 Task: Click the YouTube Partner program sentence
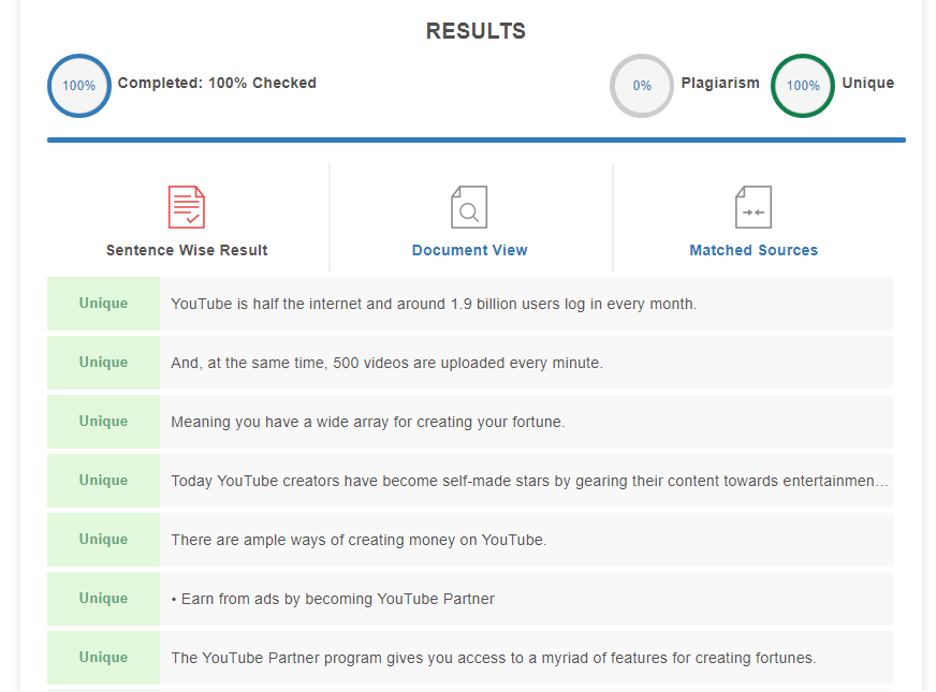click(x=493, y=658)
